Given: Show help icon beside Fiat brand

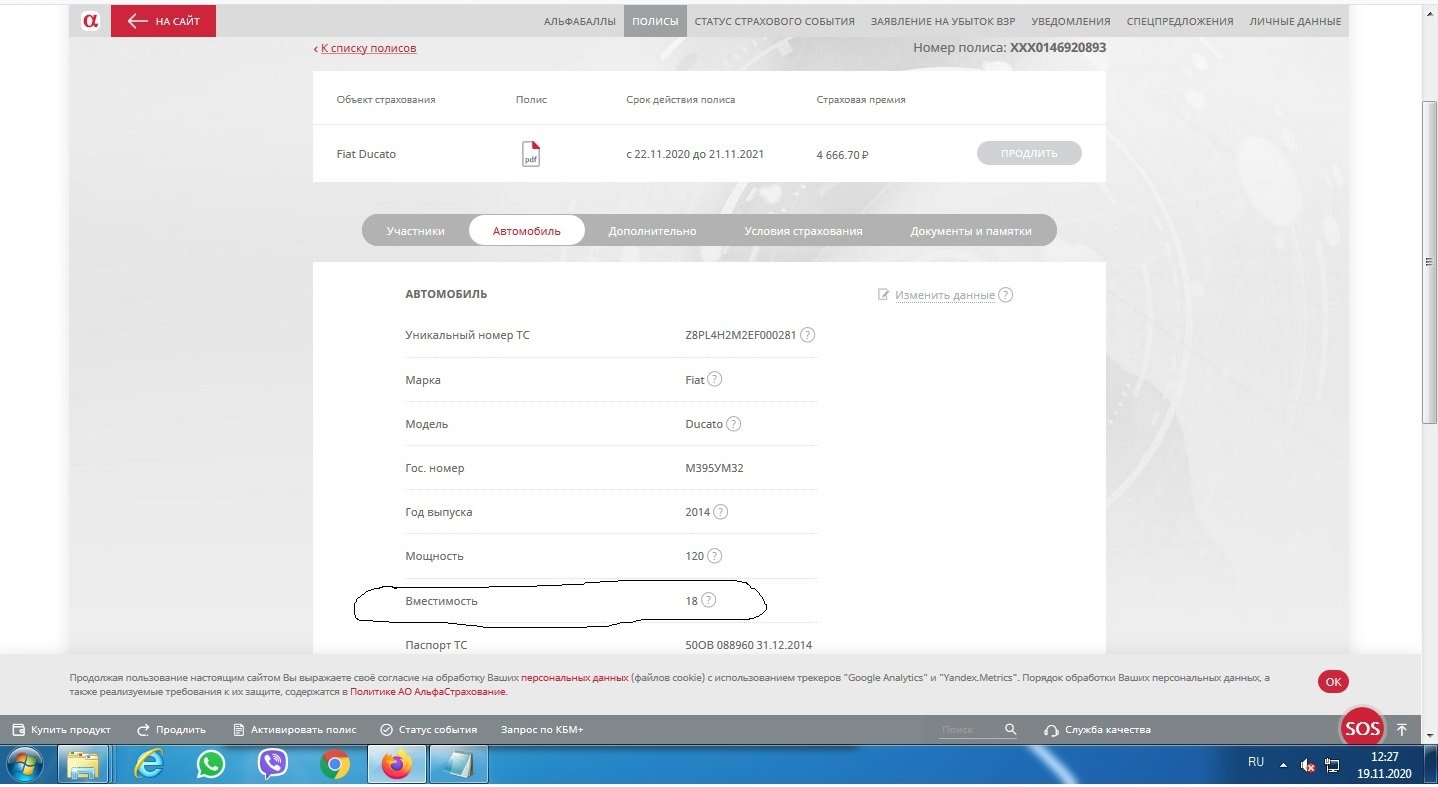Looking at the screenshot, I should [x=715, y=380].
